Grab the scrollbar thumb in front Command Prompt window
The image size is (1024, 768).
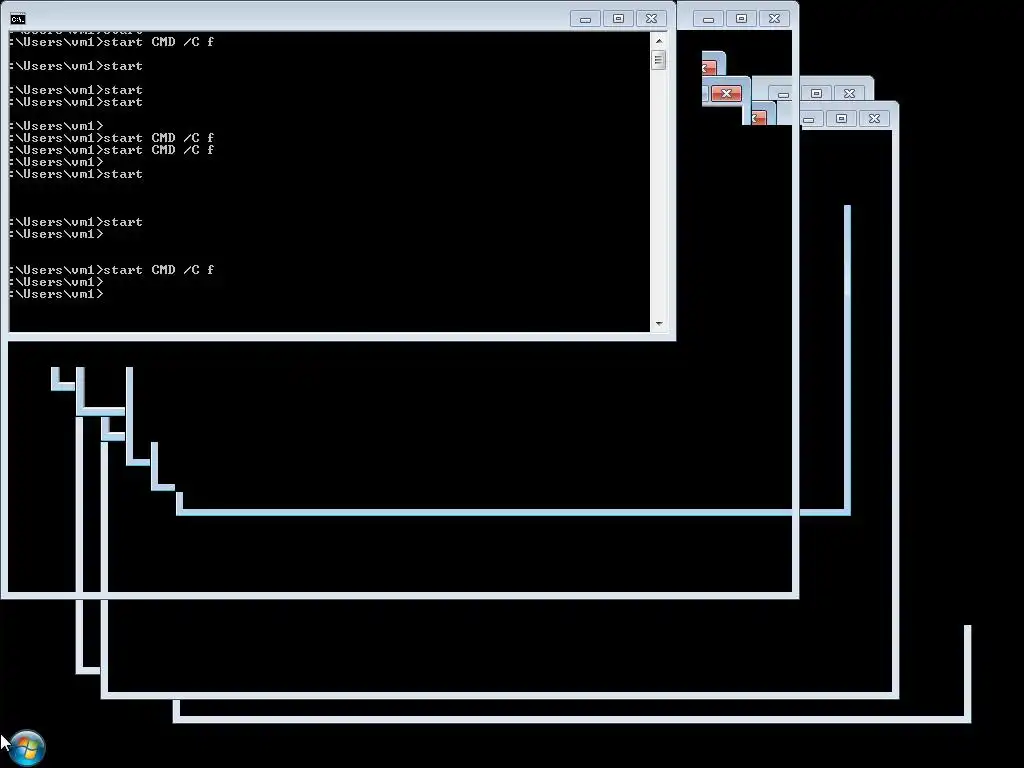pos(658,60)
